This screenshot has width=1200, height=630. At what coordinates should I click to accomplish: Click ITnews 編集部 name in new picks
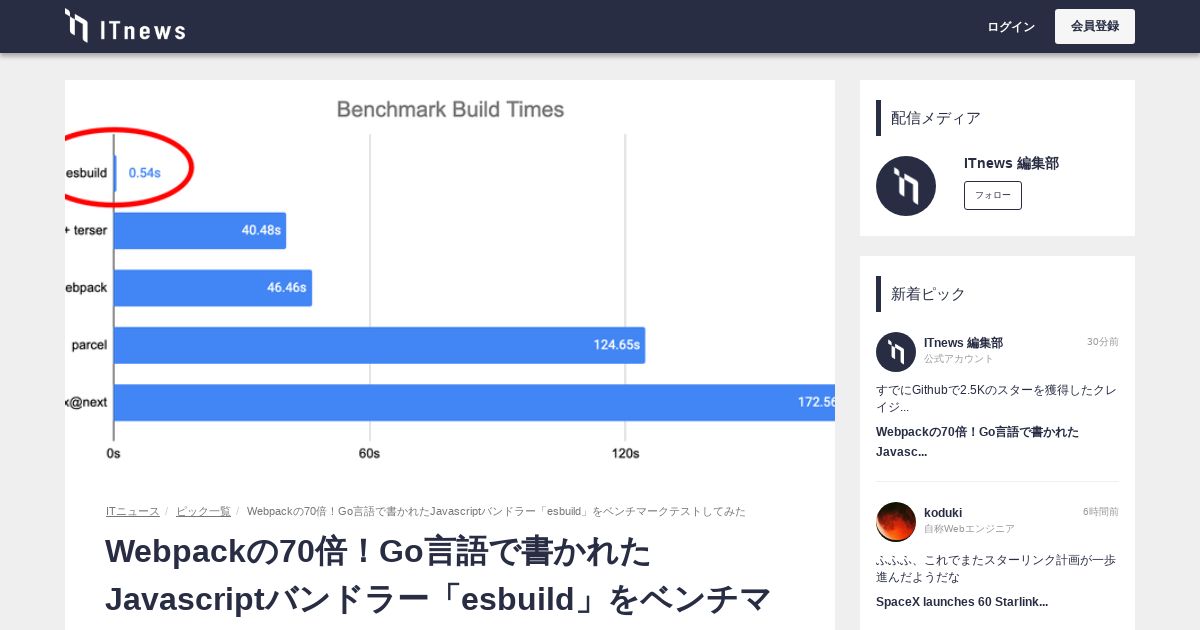click(x=963, y=343)
